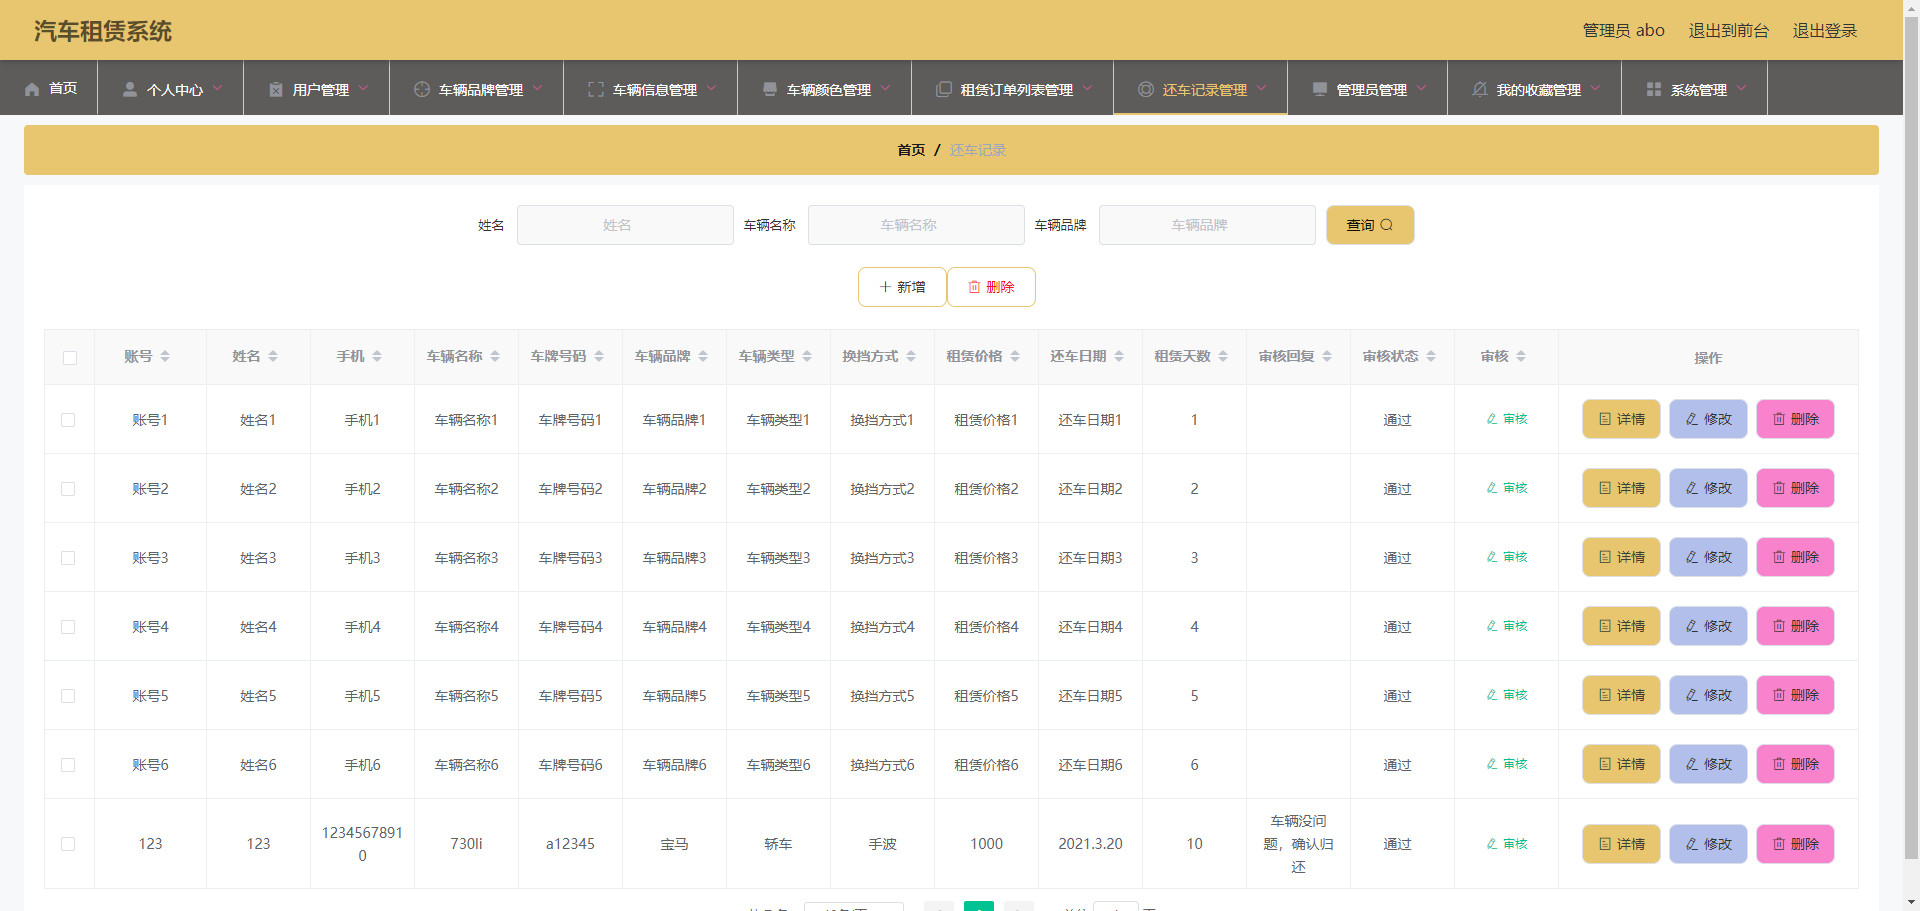Sort by 姓名 column arrows
This screenshot has width=1920, height=911.
pyautogui.click(x=273, y=356)
